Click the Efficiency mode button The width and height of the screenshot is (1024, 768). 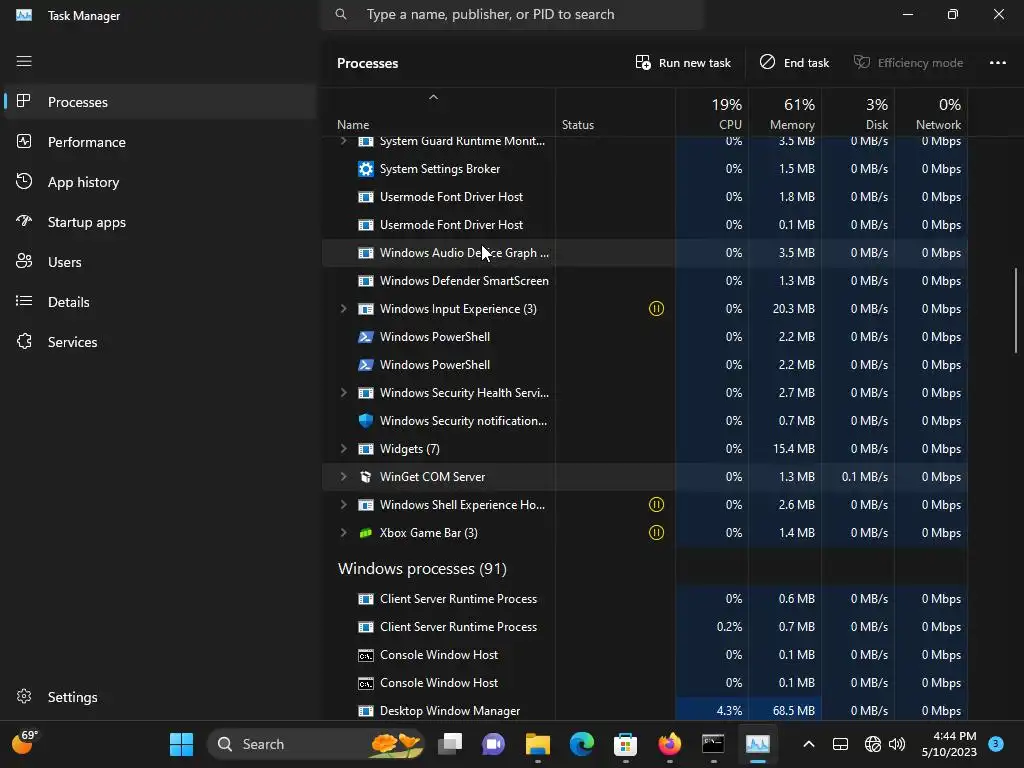click(908, 63)
